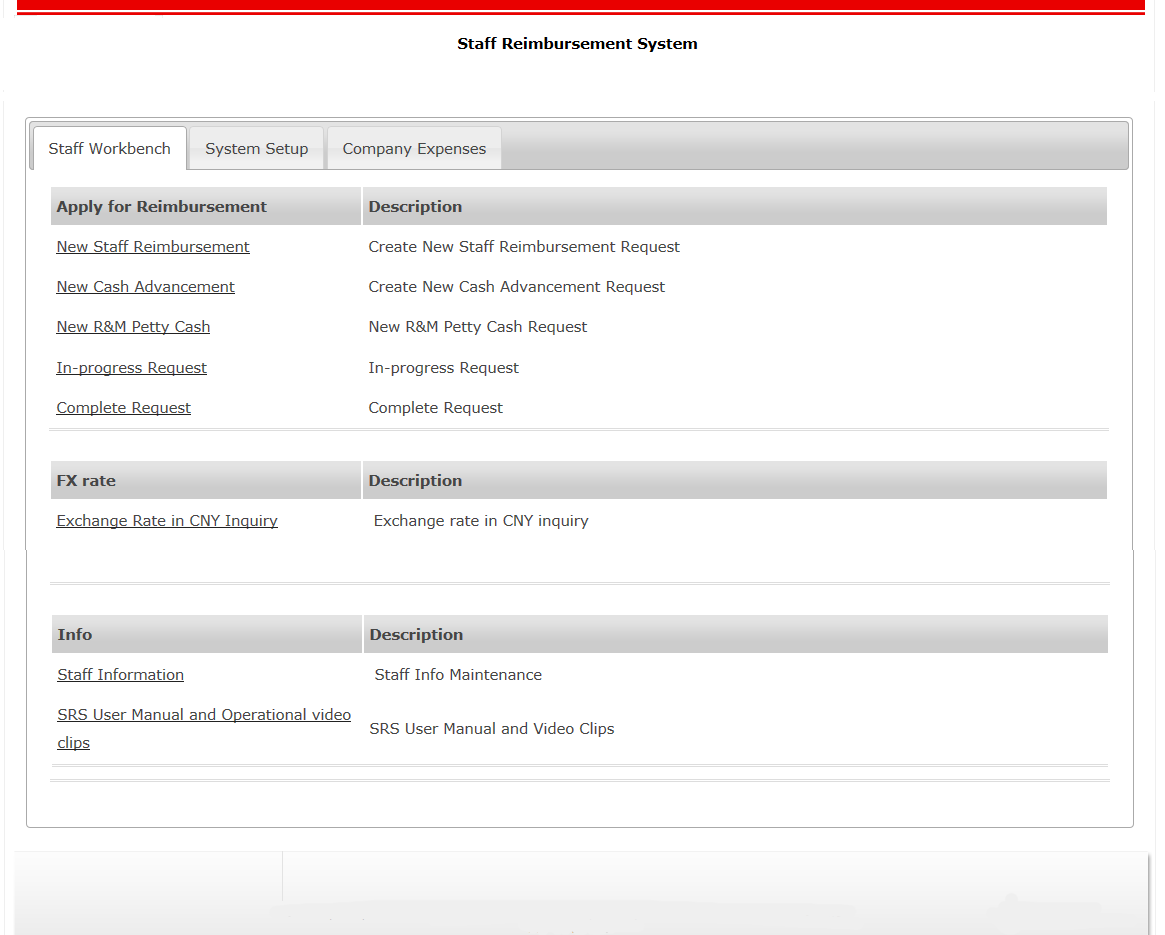Open the Complete Request link
Image resolution: width=1165 pixels, height=935 pixels.
(124, 408)
